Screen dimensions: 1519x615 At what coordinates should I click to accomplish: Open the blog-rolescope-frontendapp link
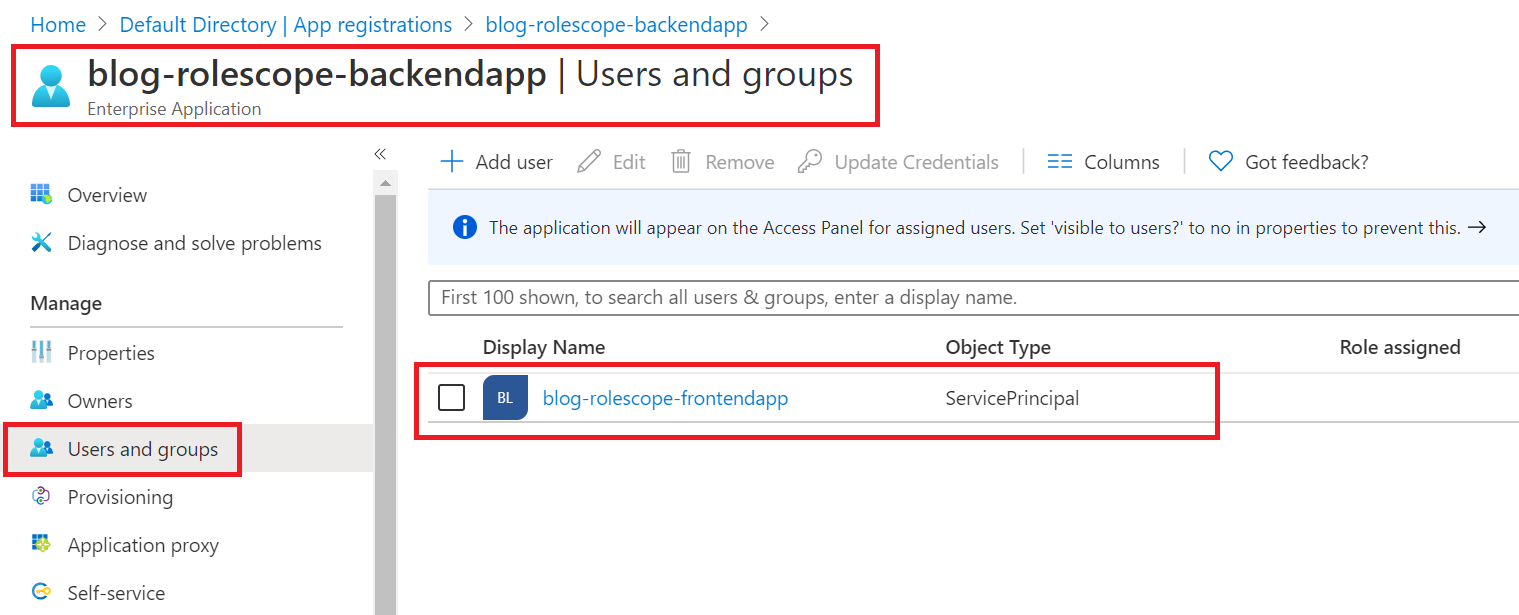665,398
